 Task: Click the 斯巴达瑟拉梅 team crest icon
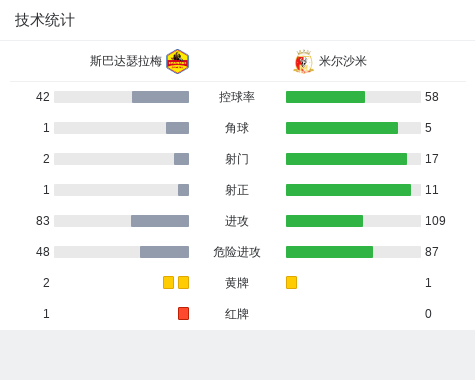click(x=178, y=61)
